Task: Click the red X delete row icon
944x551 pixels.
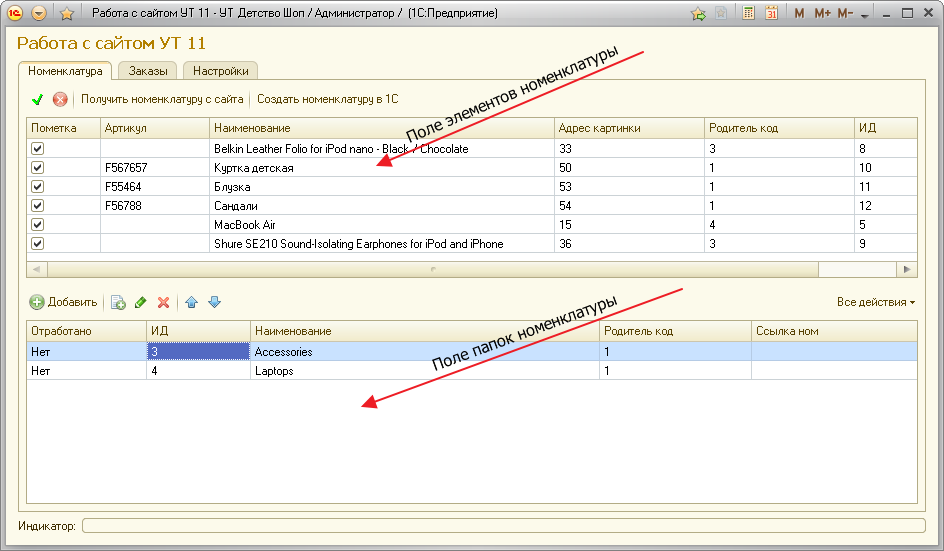Action: [x=163, y=302]
